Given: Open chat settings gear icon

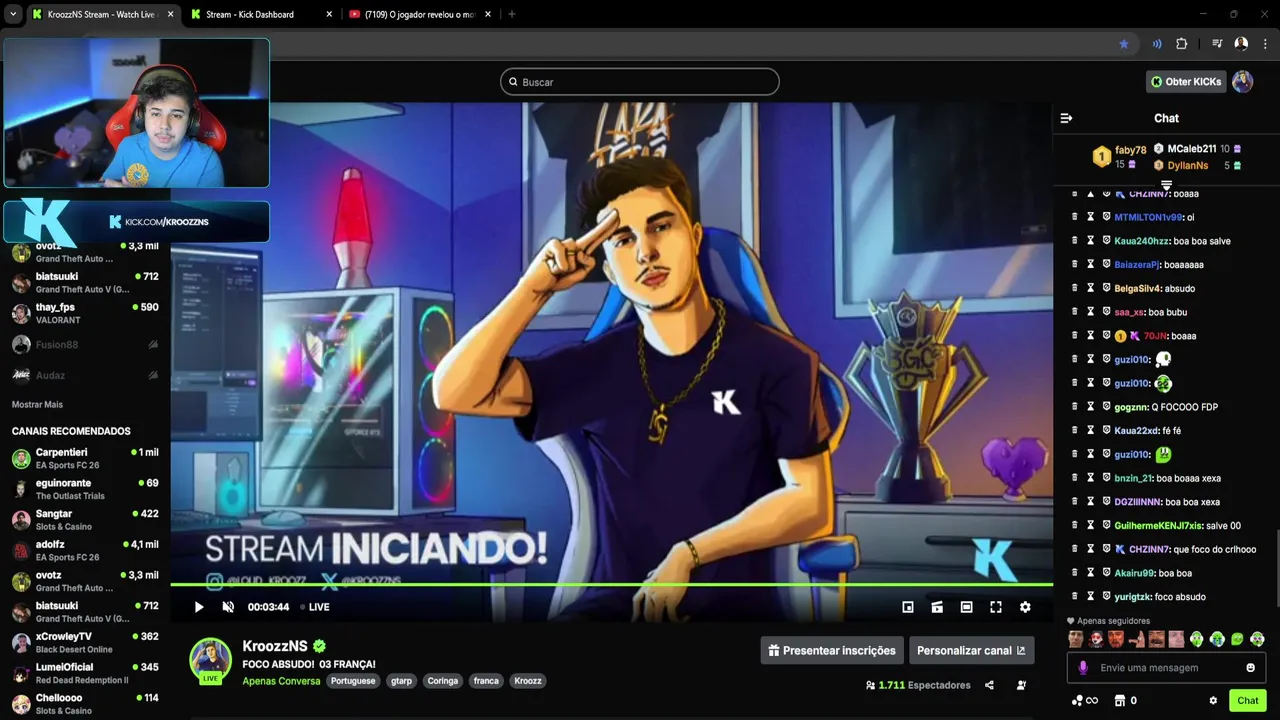Looking at the screenshot, I should pos(1213,701).
